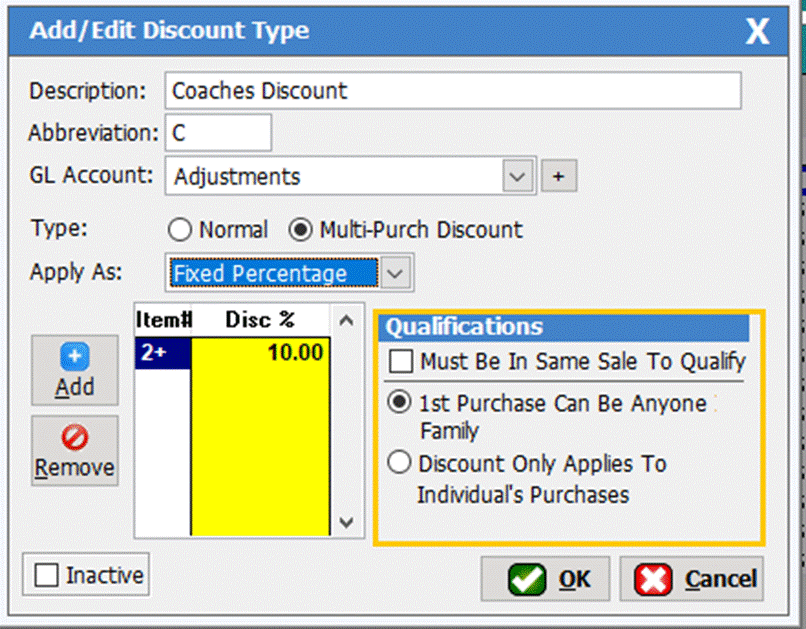This screenshot has height=629, width=806.
Task: Click the Description text field
Action: tap(453, 91)
